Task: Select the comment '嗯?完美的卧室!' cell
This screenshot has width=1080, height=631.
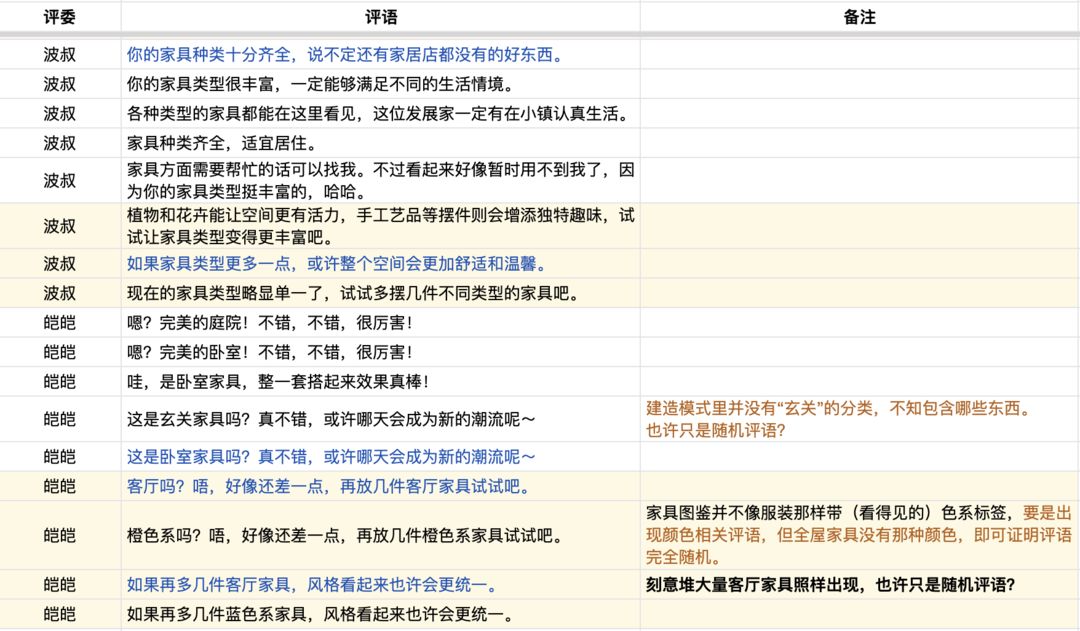Action: click(x=381, y=352)
